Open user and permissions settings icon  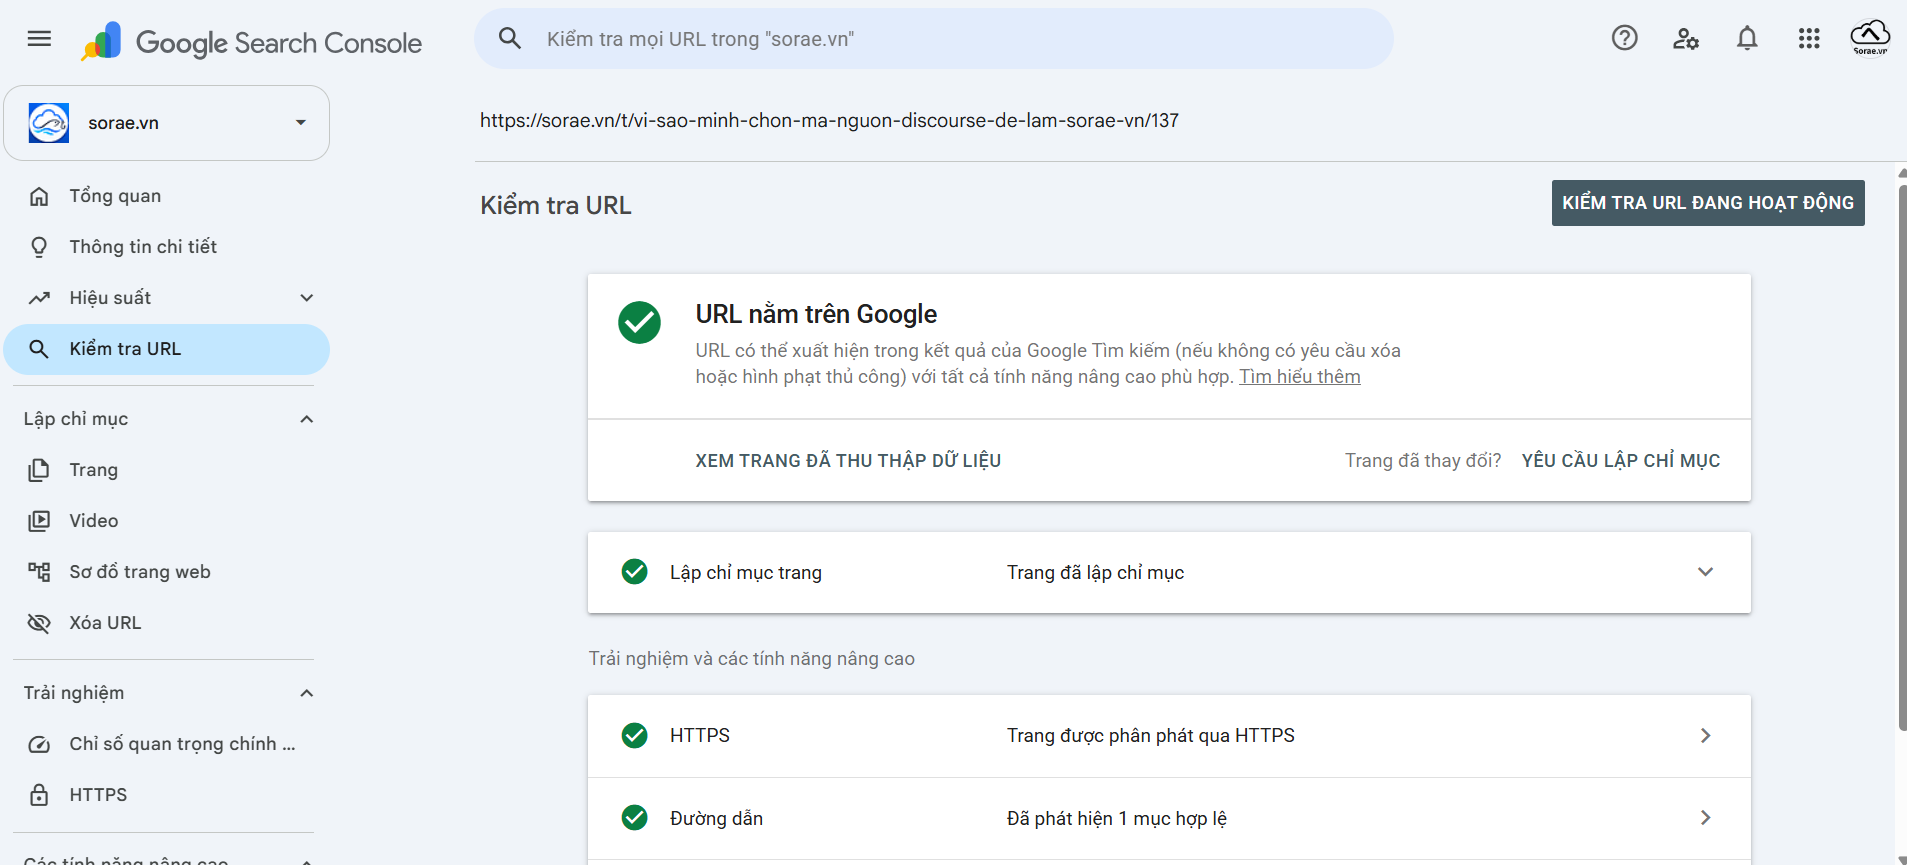1686,39
